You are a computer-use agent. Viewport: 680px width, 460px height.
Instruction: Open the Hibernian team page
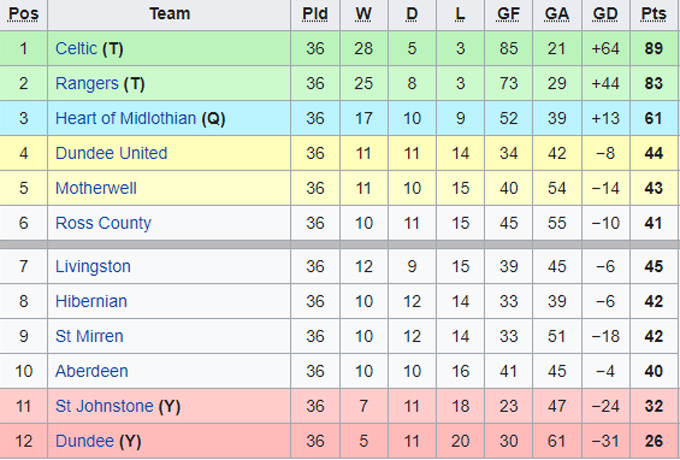(91, 301)
